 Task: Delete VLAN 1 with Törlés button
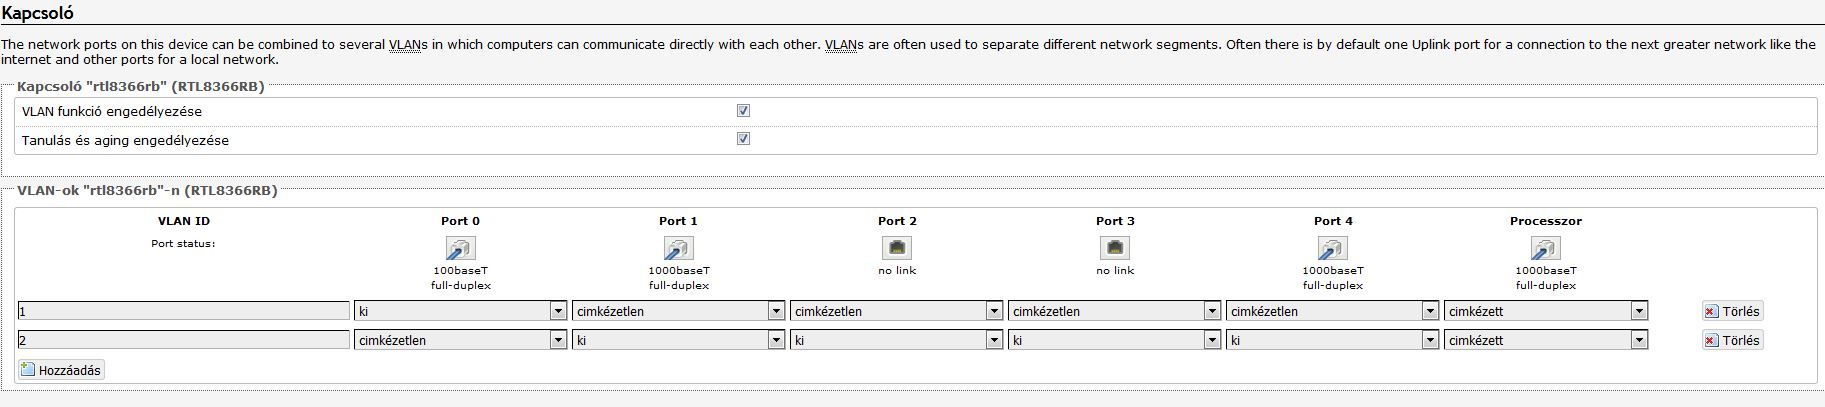tap(1732, 311)
